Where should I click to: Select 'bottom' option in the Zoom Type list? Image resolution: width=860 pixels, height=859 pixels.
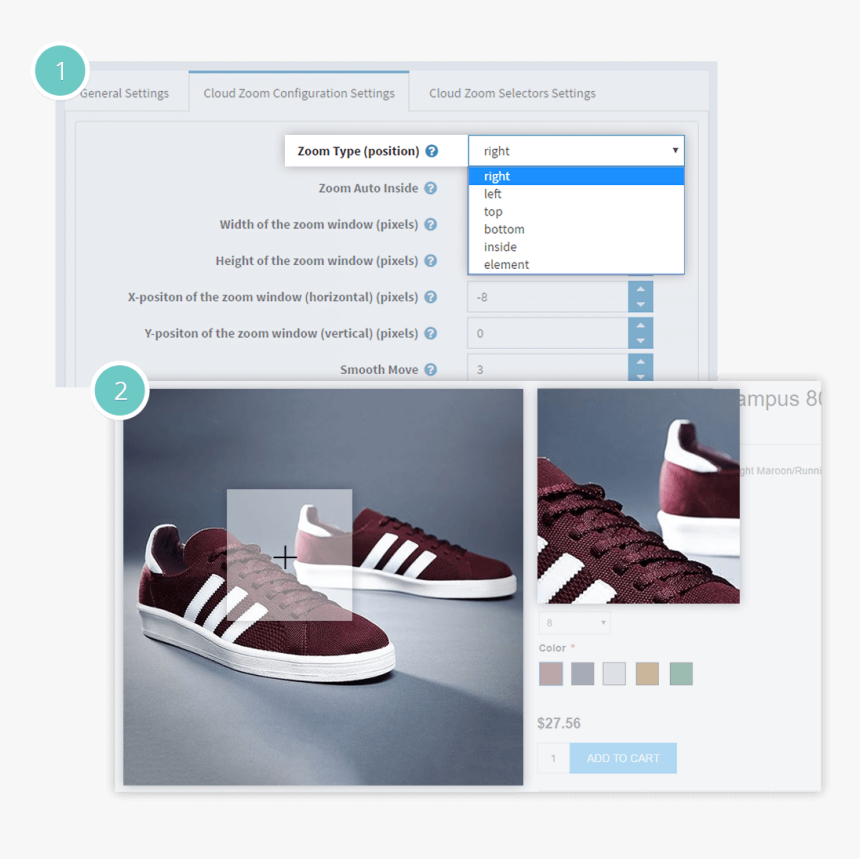pos(504,229)
